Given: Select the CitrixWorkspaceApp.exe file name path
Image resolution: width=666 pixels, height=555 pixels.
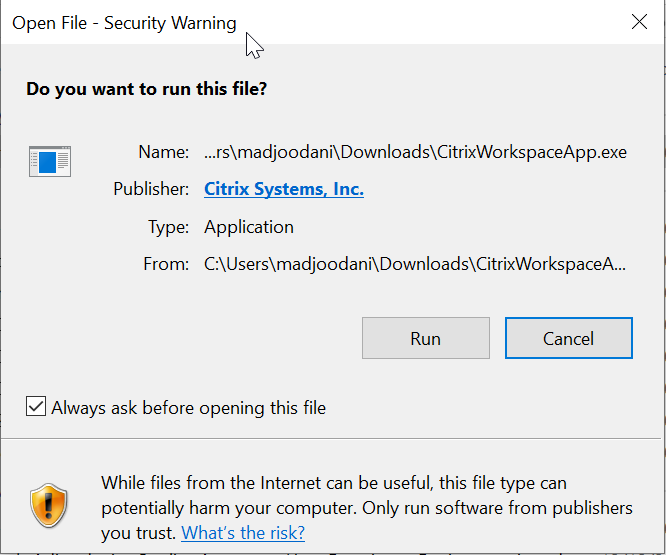Looking at the screenshot, I should [415, 152].
